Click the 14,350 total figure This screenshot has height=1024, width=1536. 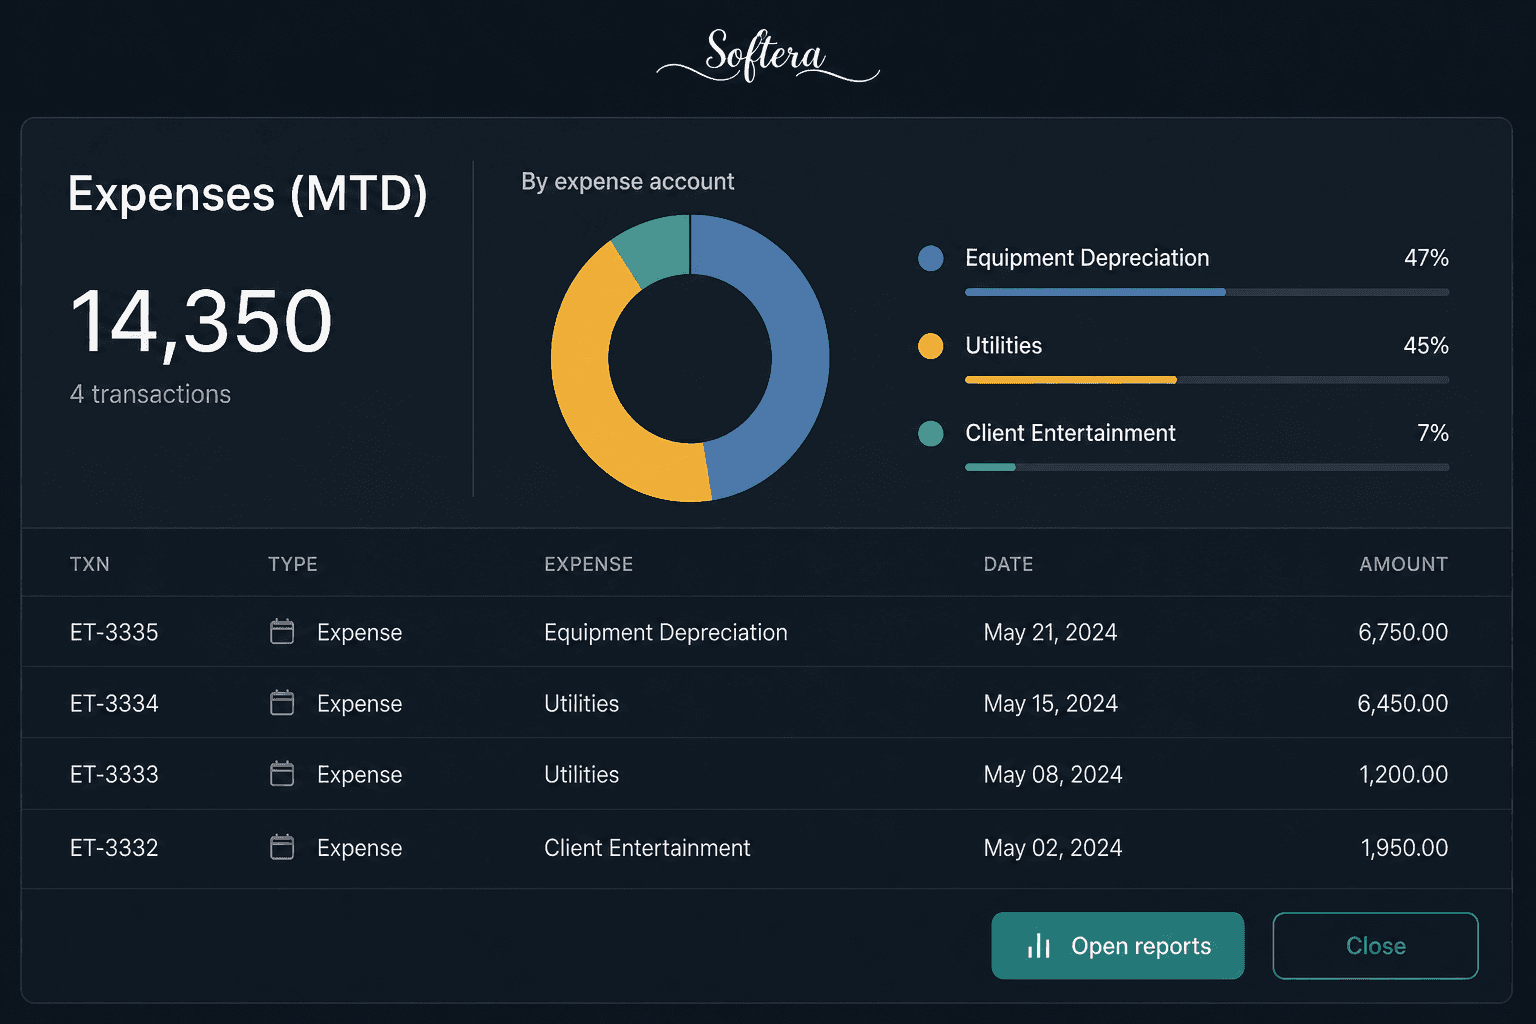(201, 322)
